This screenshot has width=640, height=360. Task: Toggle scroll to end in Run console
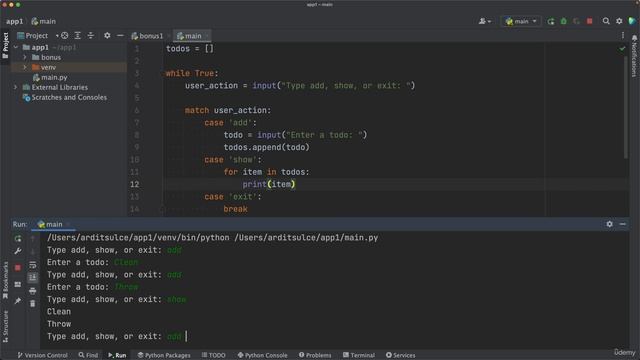tap(33, 278)
